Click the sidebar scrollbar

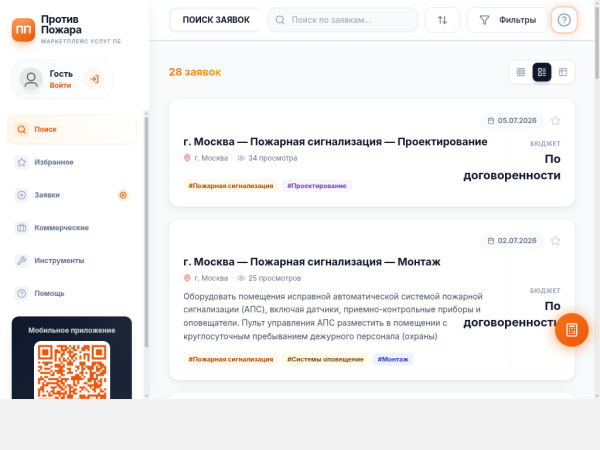(146, 232)
